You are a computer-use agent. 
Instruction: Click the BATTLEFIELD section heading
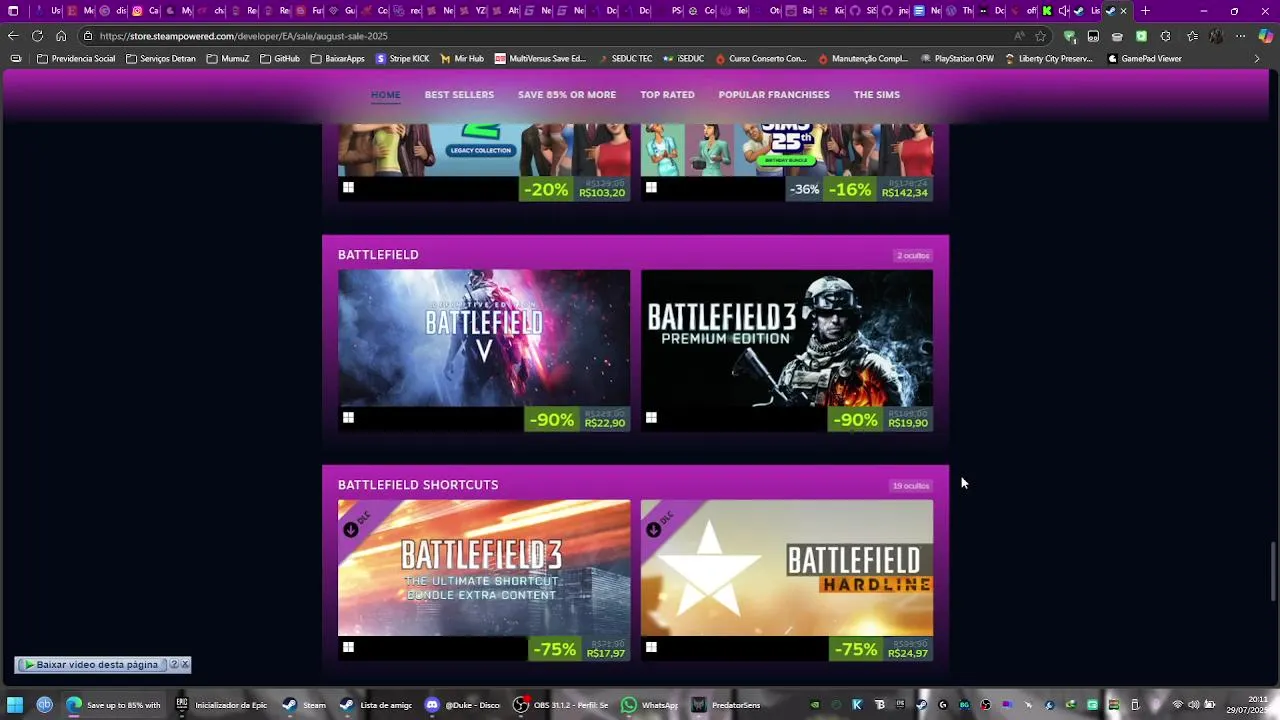[378, 255]
